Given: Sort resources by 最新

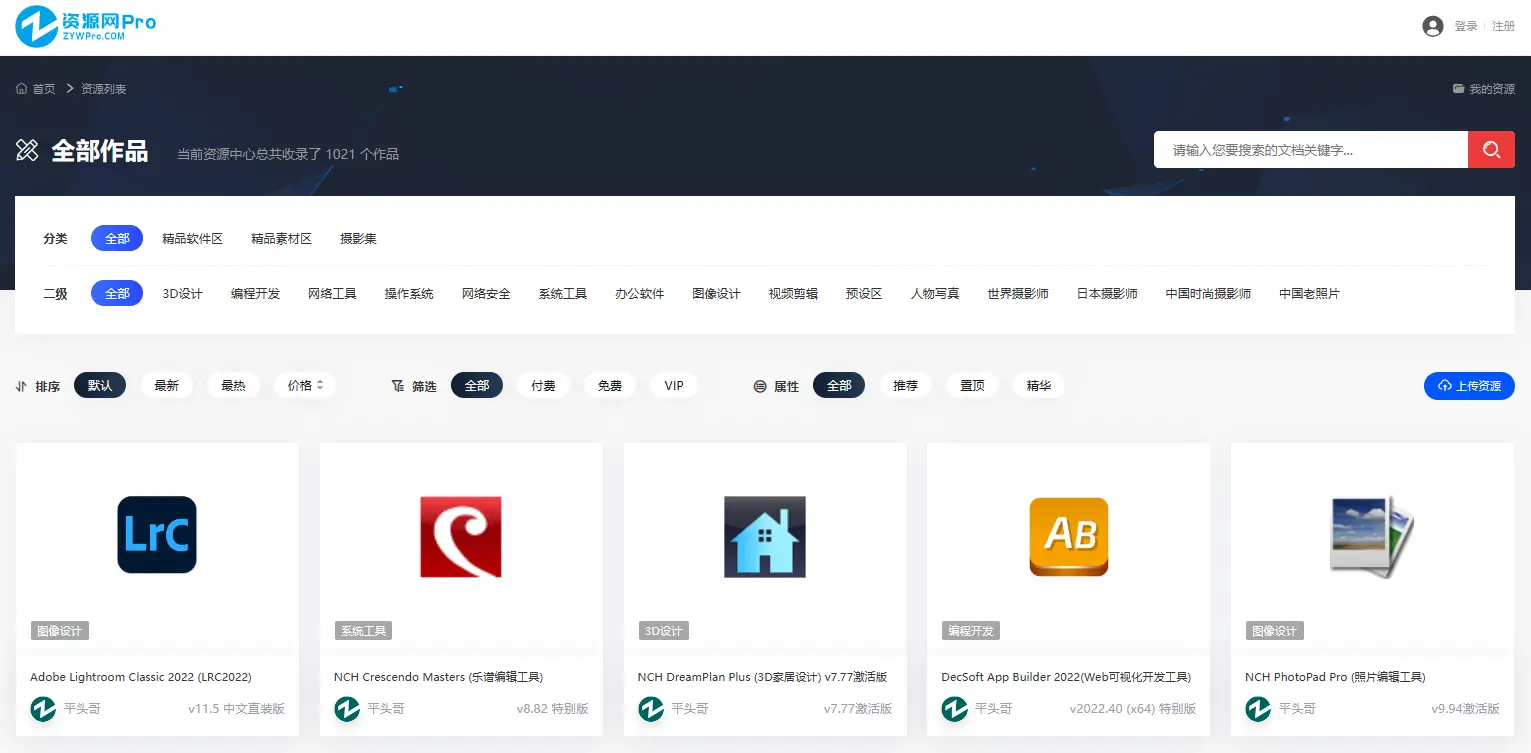Looking at the screenshot, I should pos(166,386).
